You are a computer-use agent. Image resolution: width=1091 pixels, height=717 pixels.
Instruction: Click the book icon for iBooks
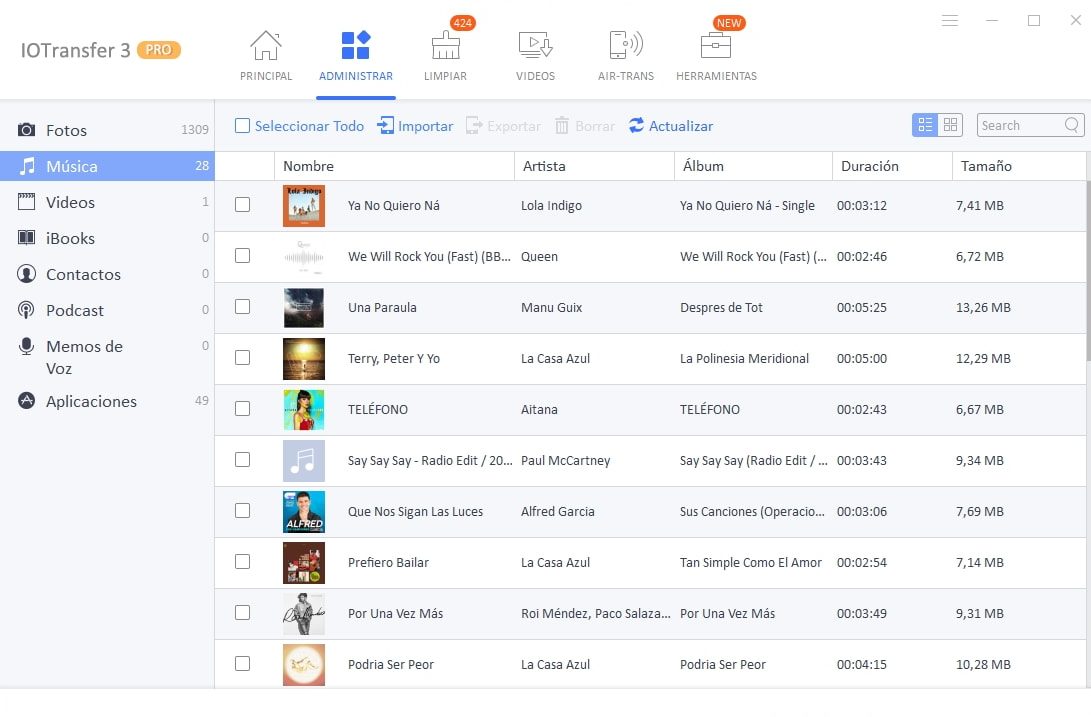pyautogui.click(x=26, y=237)
